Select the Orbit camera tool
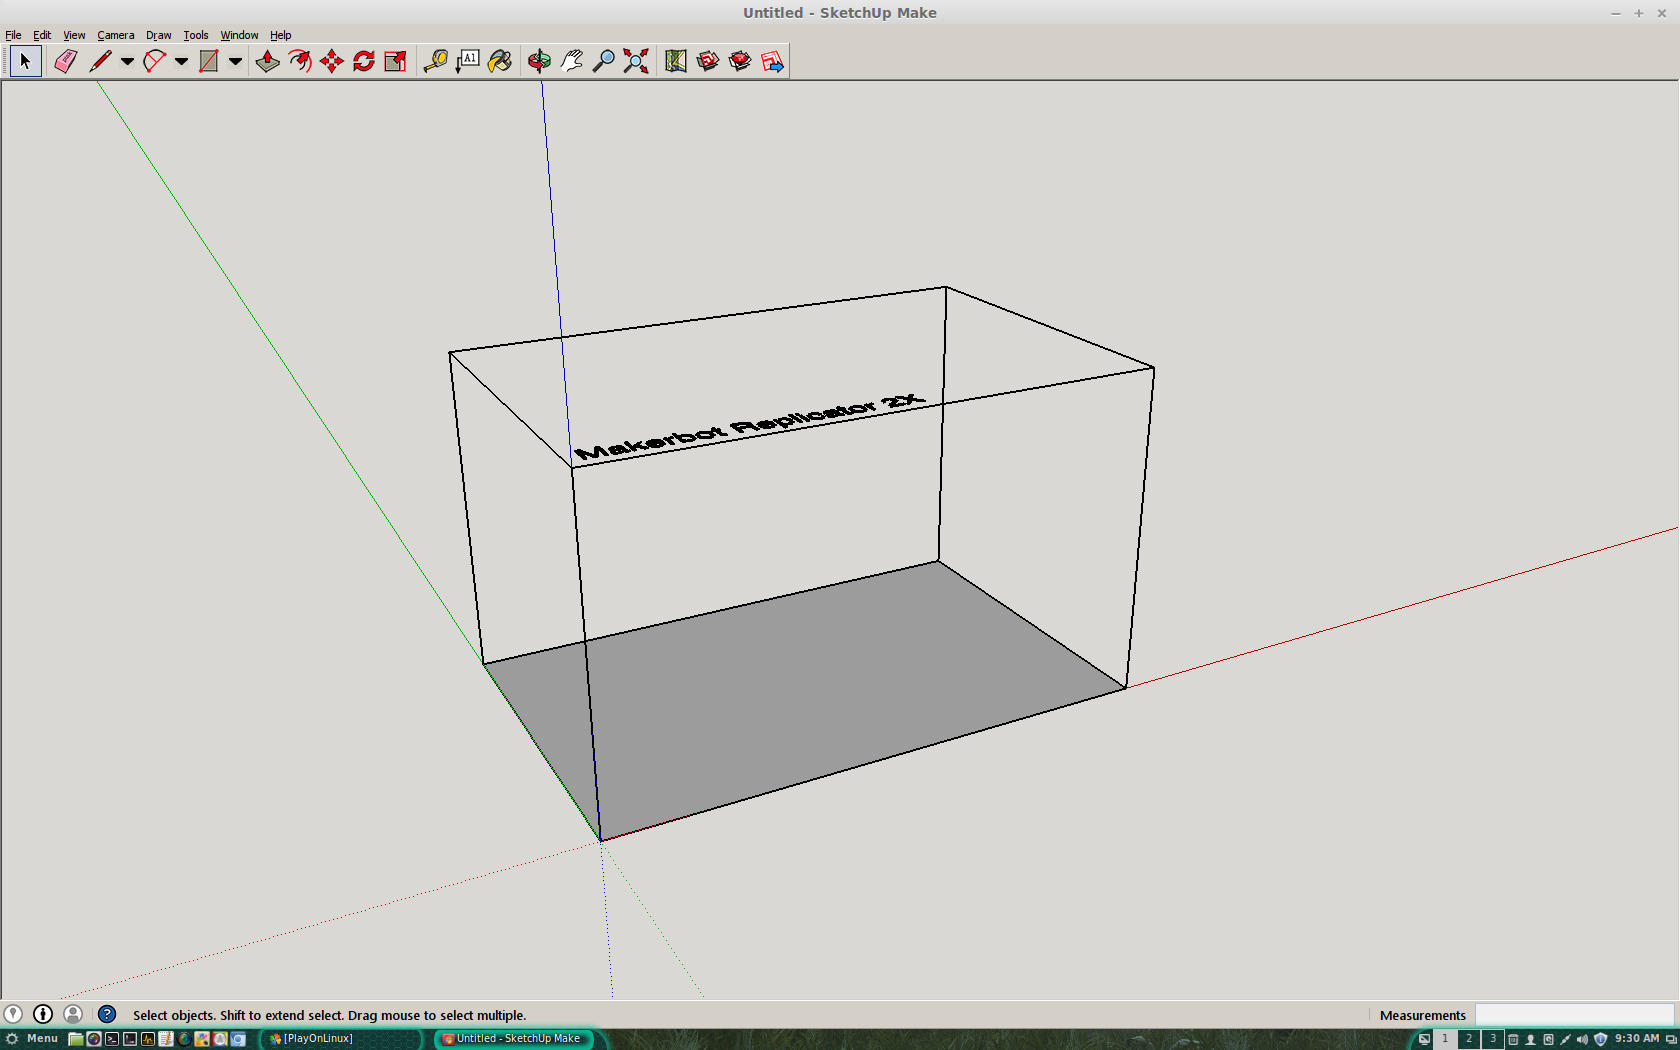Image resolution: width=1680 pixels, height=1050 pixels. pos(539,62)
